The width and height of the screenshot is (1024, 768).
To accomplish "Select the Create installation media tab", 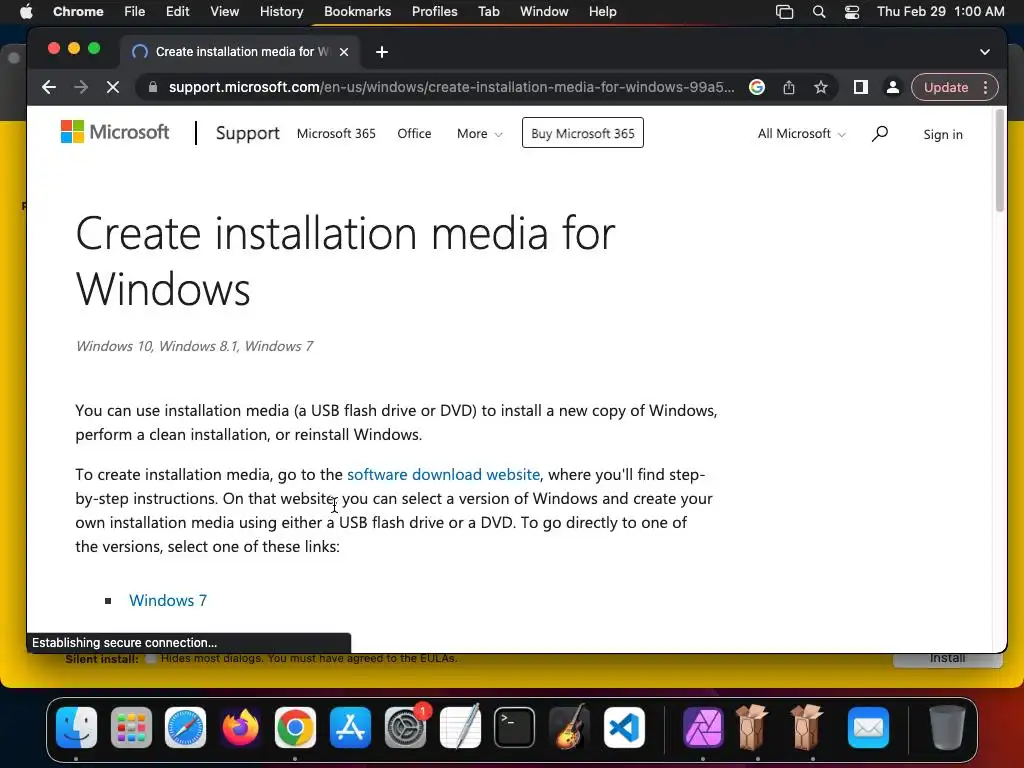I will point(240,52).
